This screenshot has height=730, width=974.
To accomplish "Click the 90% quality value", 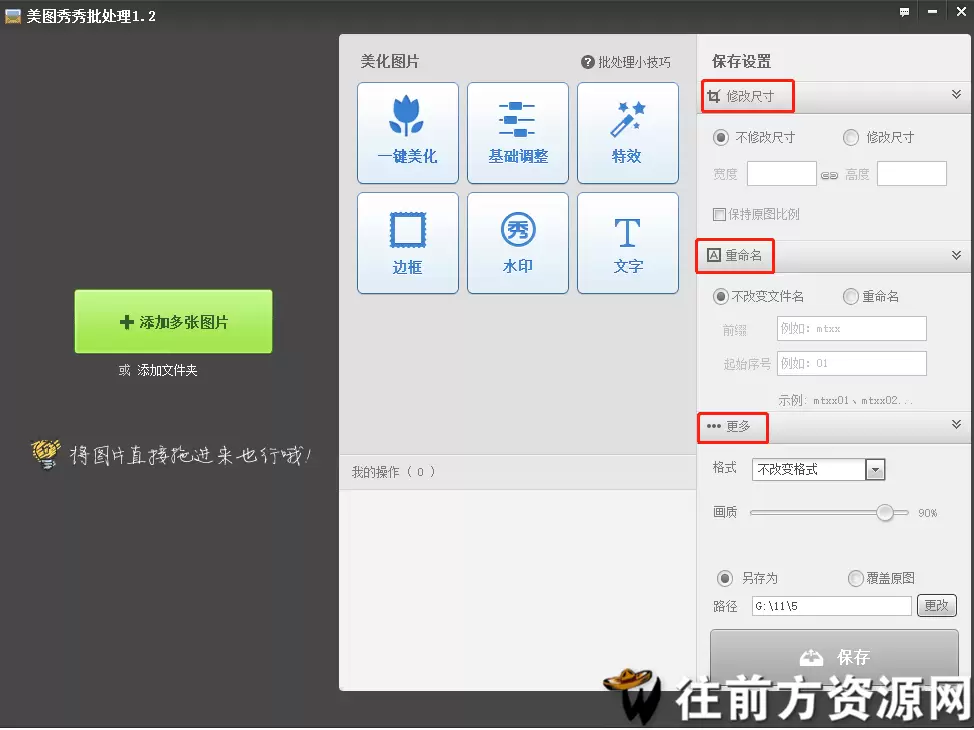I will click(x=927, y=513).
